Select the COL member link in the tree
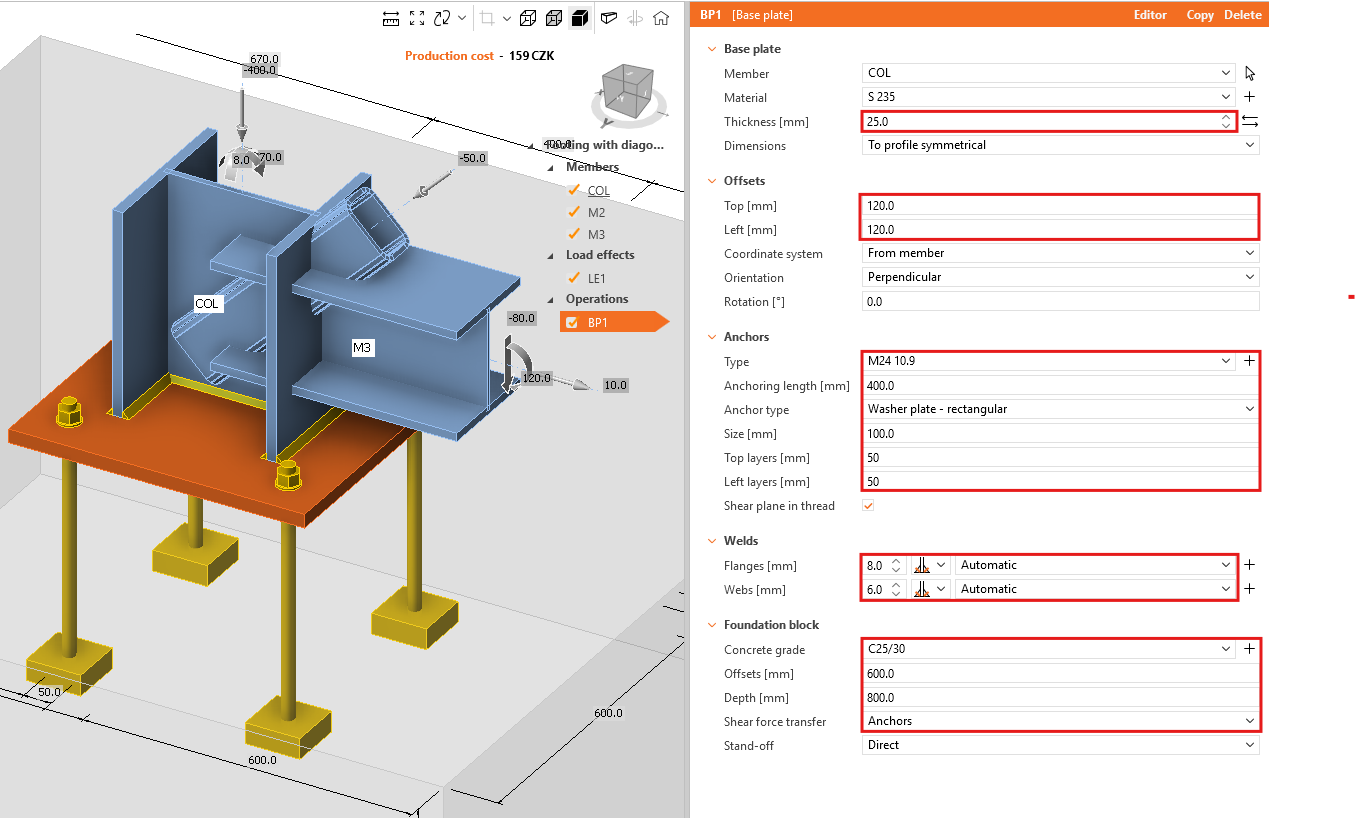The image size is (1356, 818). [x=597, y=190]
